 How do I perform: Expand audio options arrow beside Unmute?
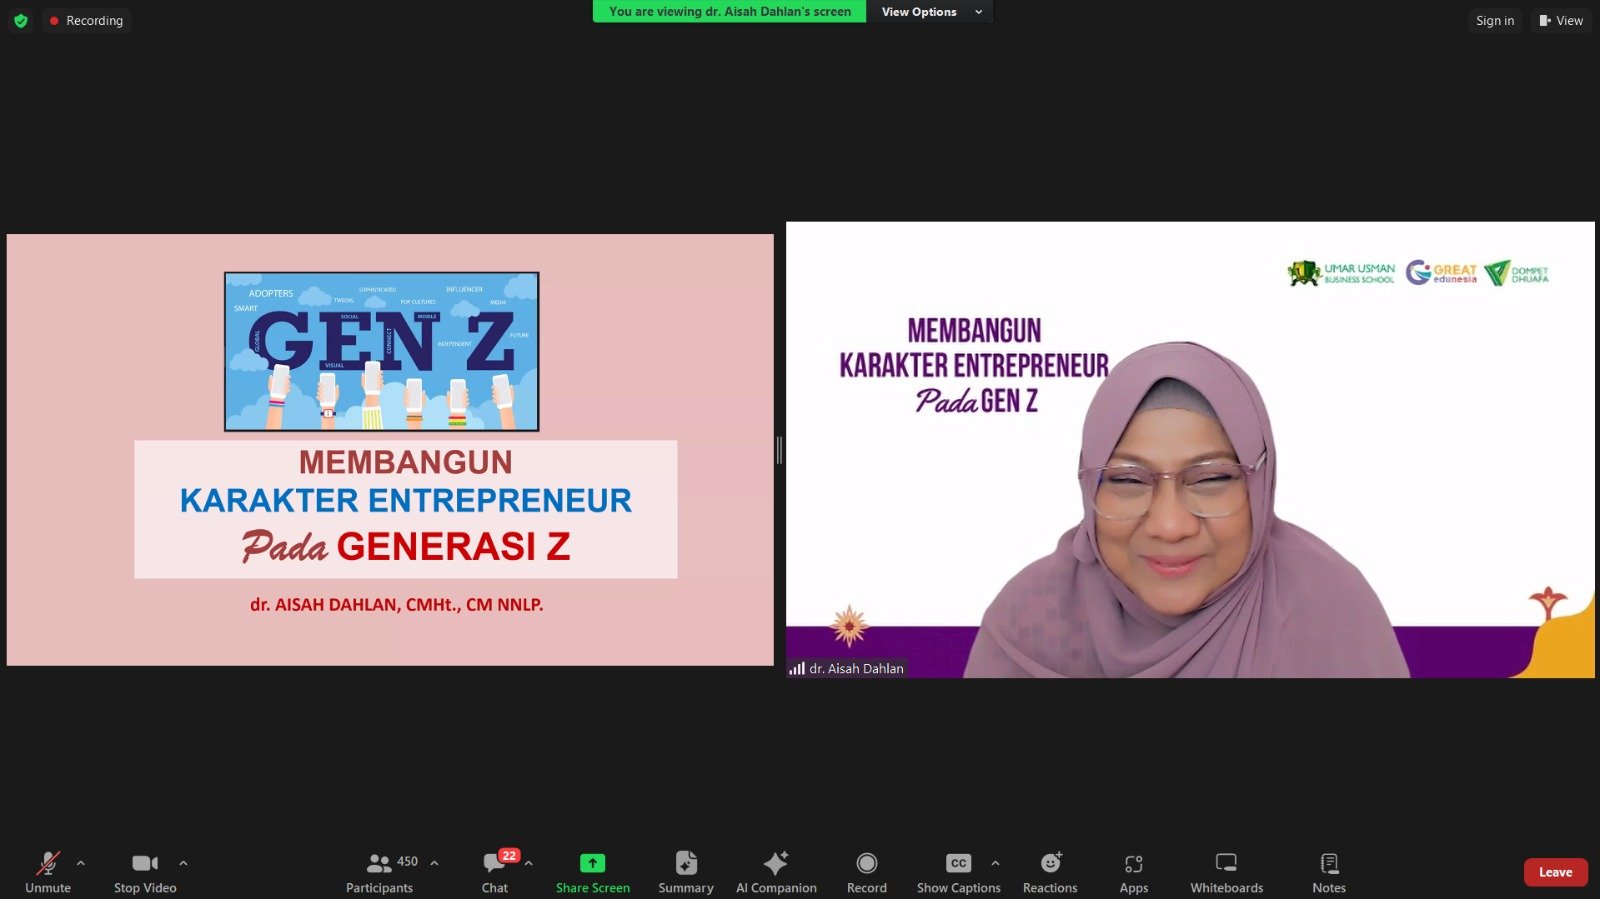point(81,863)
